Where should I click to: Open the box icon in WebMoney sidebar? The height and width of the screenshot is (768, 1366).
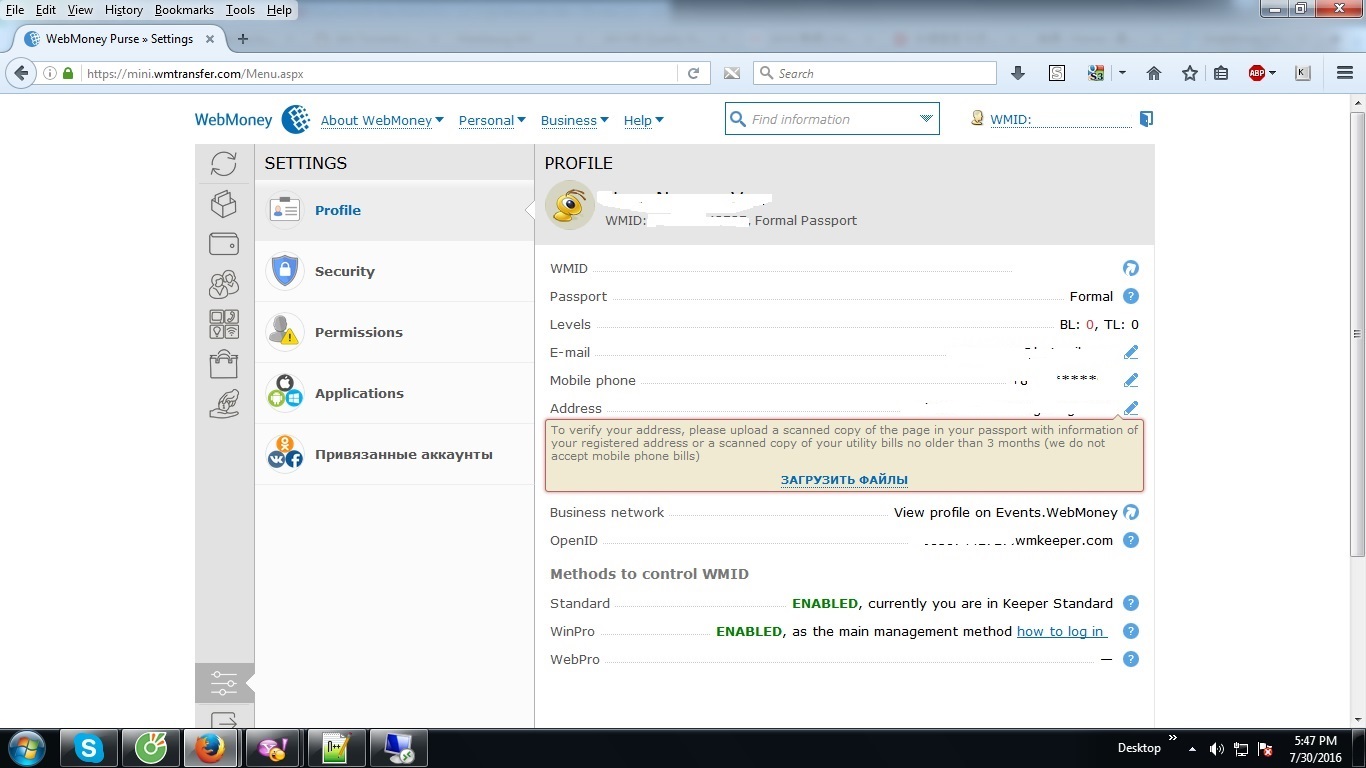point(224,203)
